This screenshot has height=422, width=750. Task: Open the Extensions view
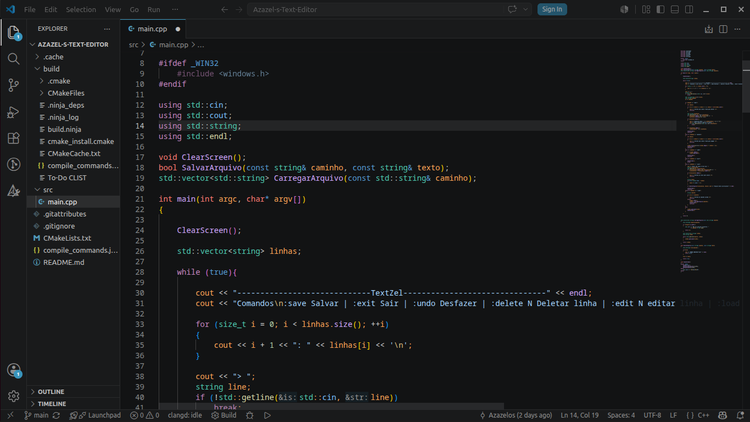(x=13, y=138)
